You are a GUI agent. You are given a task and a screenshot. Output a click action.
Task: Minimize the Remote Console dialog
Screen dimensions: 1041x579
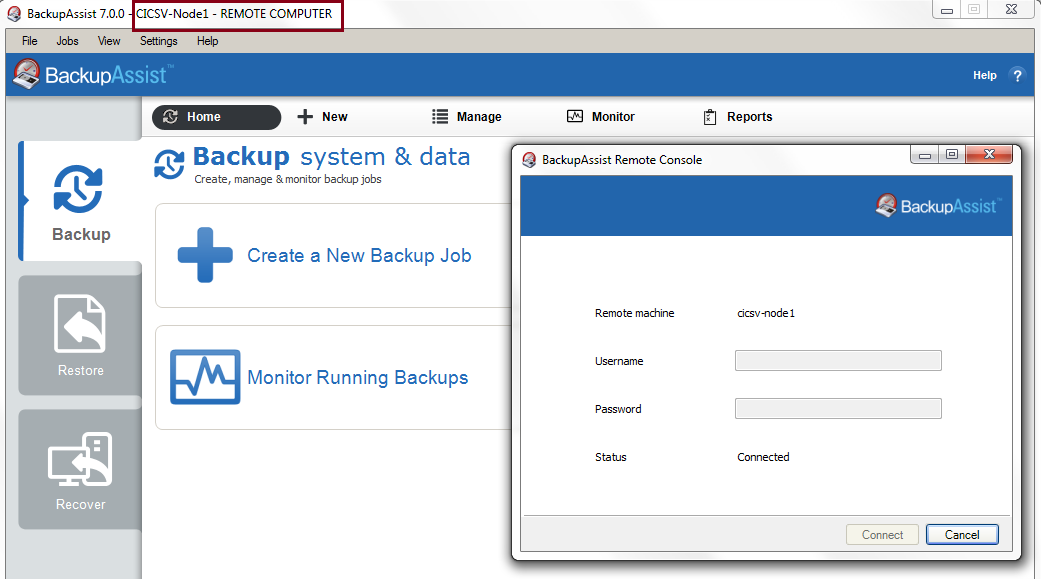924,155
